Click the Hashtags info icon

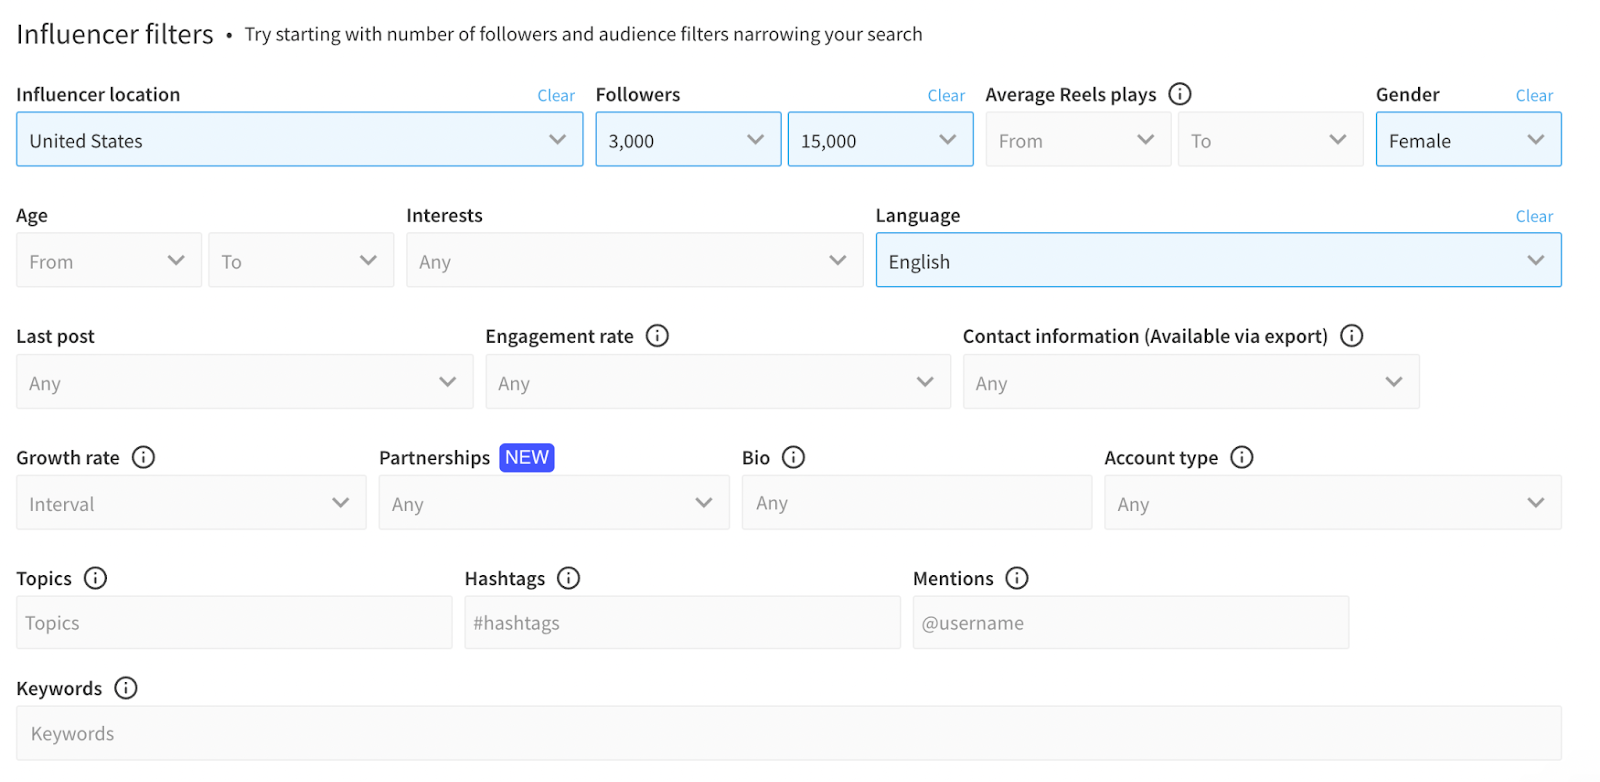(x=568, y=578)
